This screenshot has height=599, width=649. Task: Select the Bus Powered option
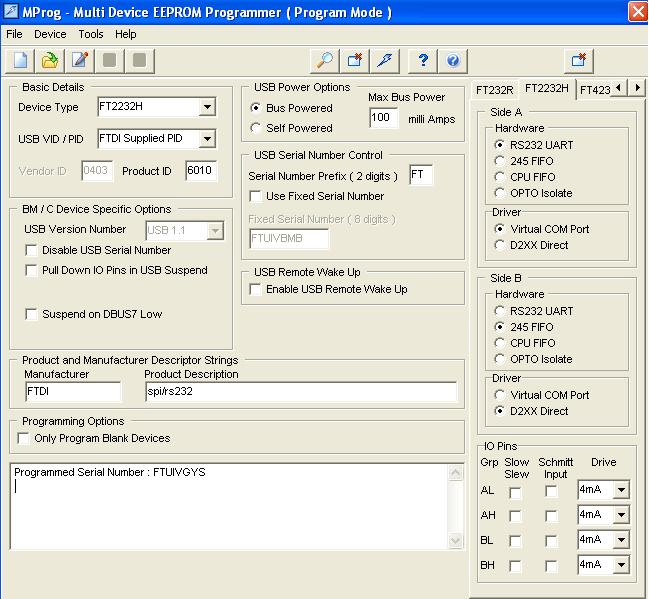pyautogui.click(x=256, y=108)
